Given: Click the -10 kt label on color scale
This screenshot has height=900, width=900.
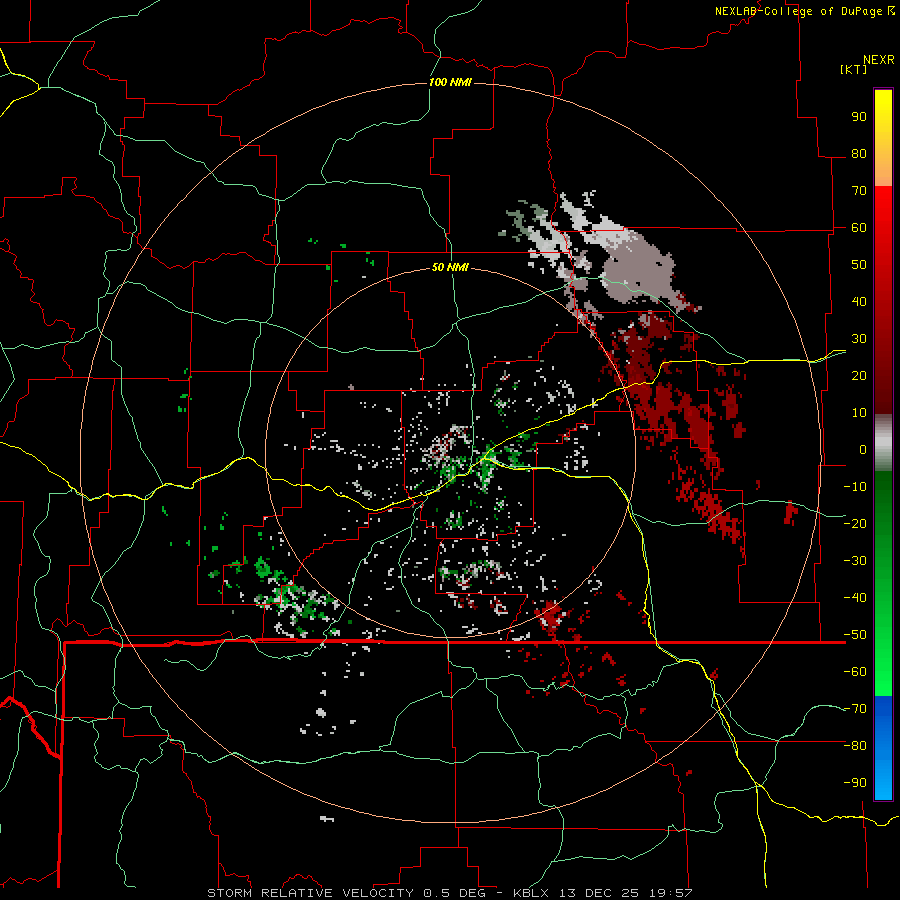Looking at the screenshot, I should click(x=855, y=487).
